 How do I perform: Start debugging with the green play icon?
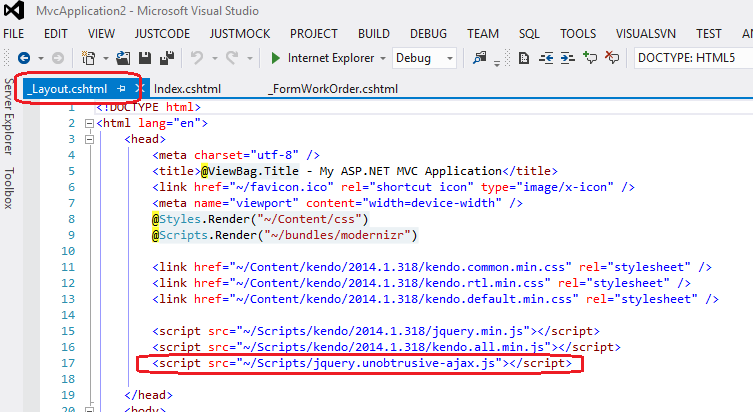(276, 58)
